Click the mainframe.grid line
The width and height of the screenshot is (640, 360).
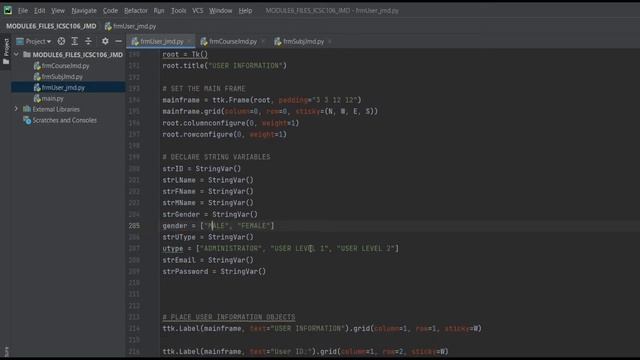(270, 111)
